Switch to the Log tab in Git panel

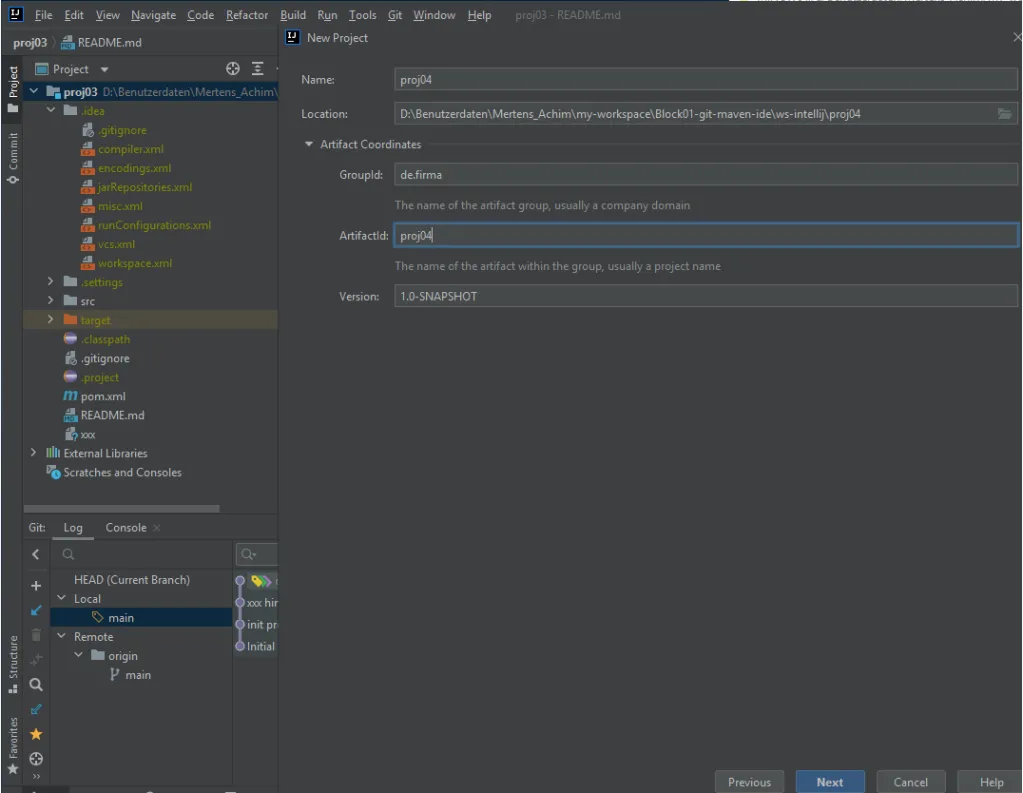pyautogui.click(x=73, y=527)
